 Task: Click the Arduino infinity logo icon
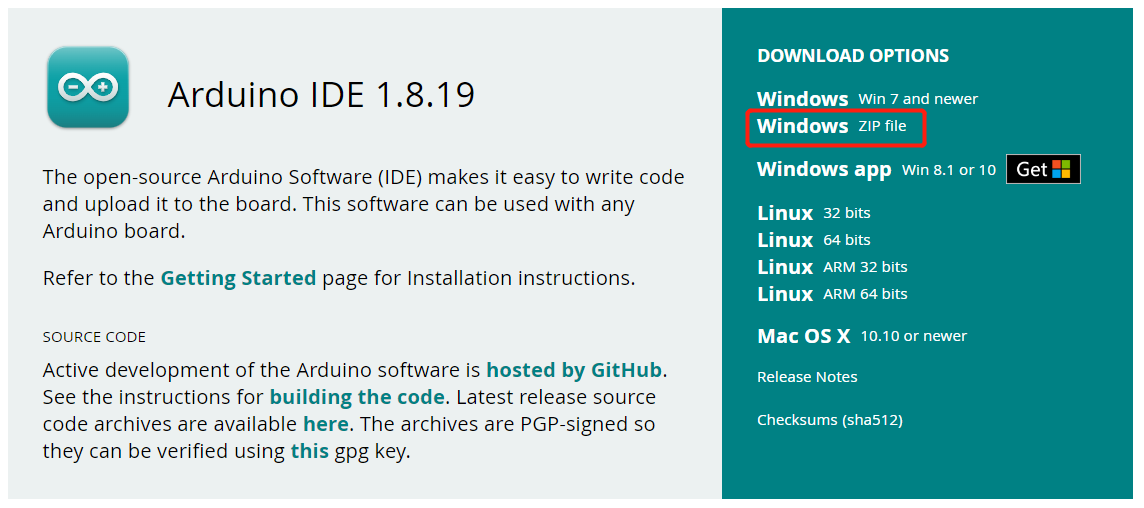(88, 87)
